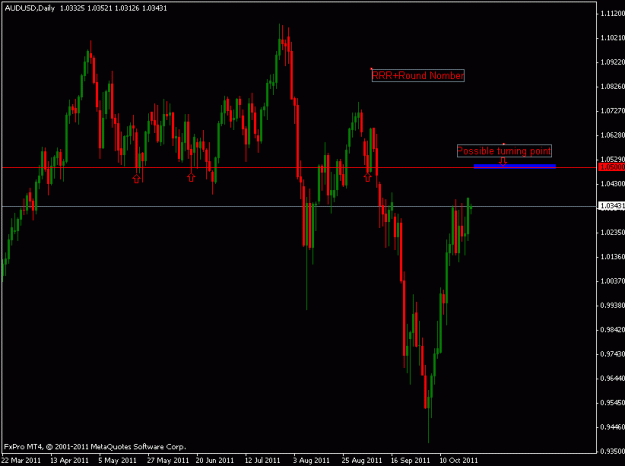Click the 27 May 2011 date label

[x=168, y=460]
